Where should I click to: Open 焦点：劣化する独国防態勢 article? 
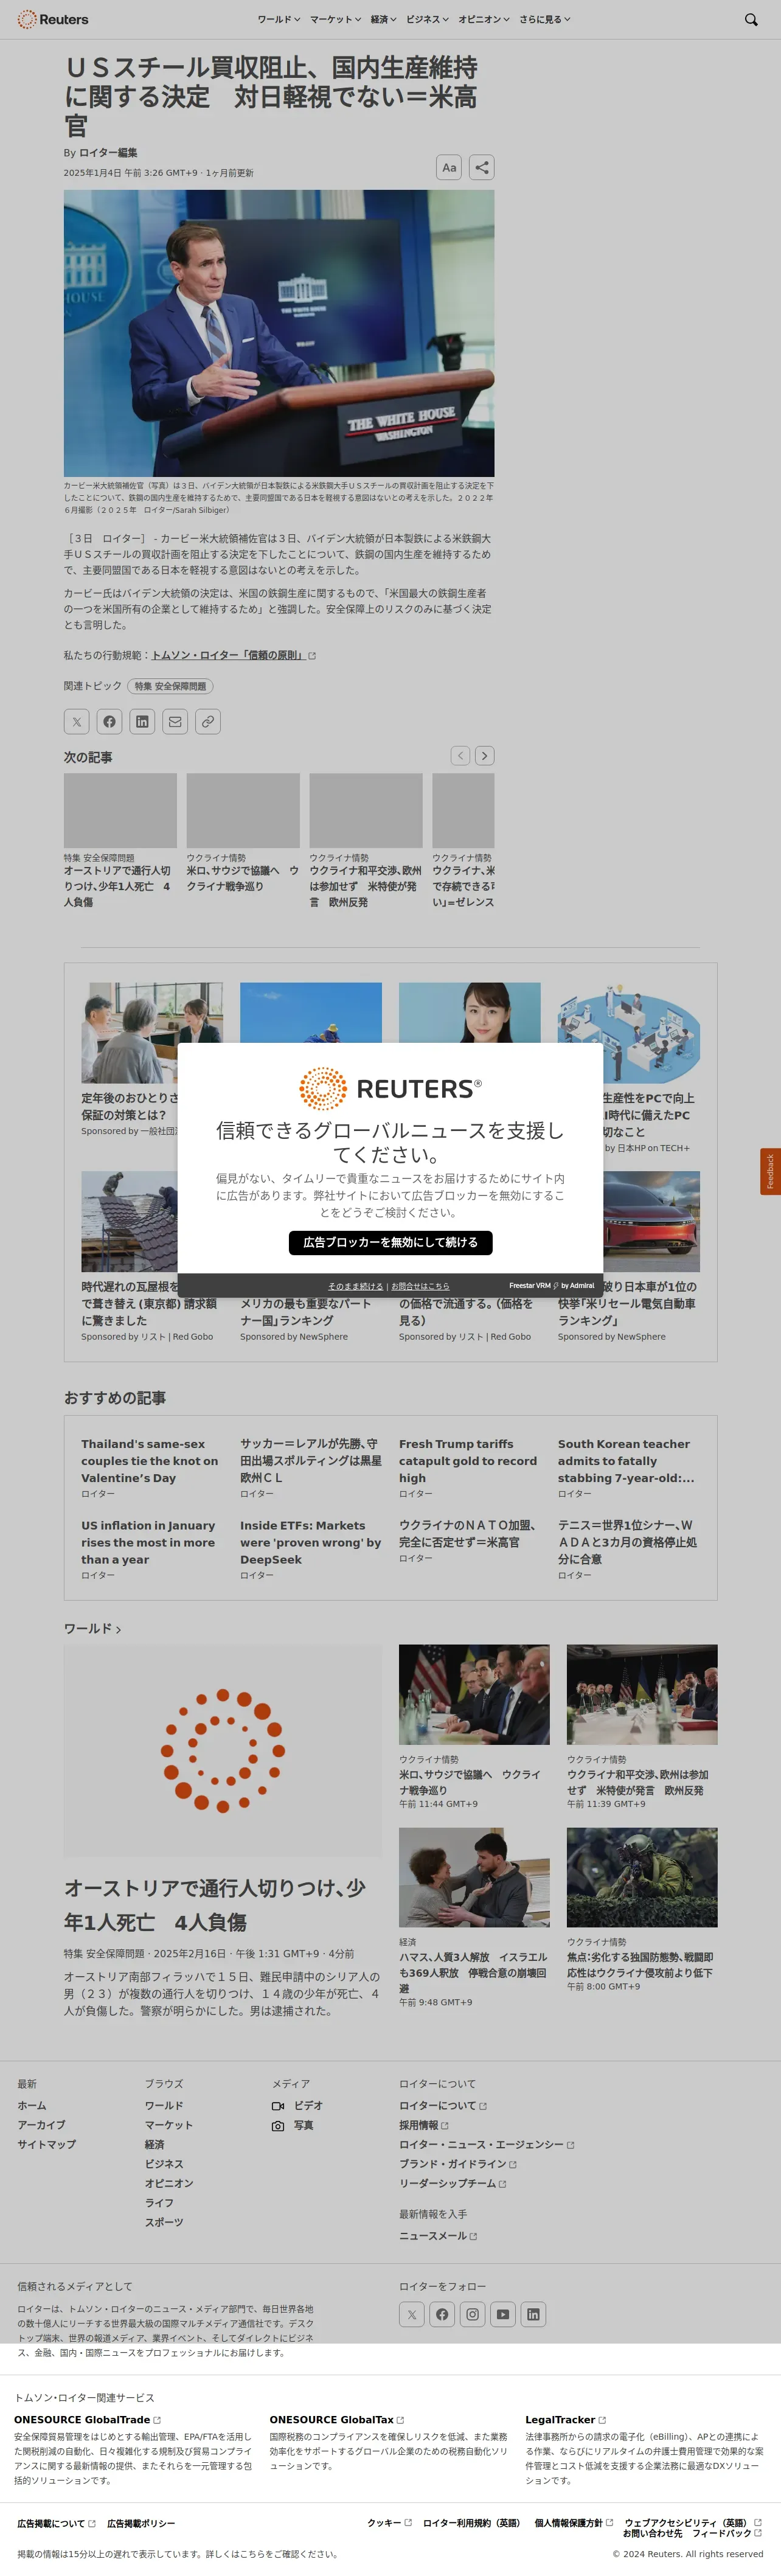click(x=641, y=1965)
